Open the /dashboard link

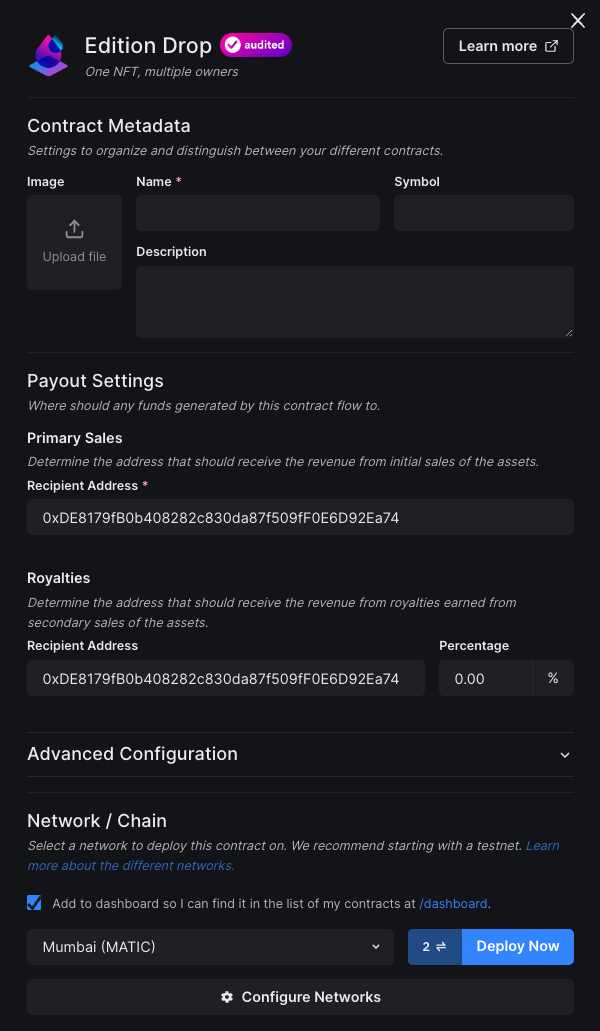point(453,903)
